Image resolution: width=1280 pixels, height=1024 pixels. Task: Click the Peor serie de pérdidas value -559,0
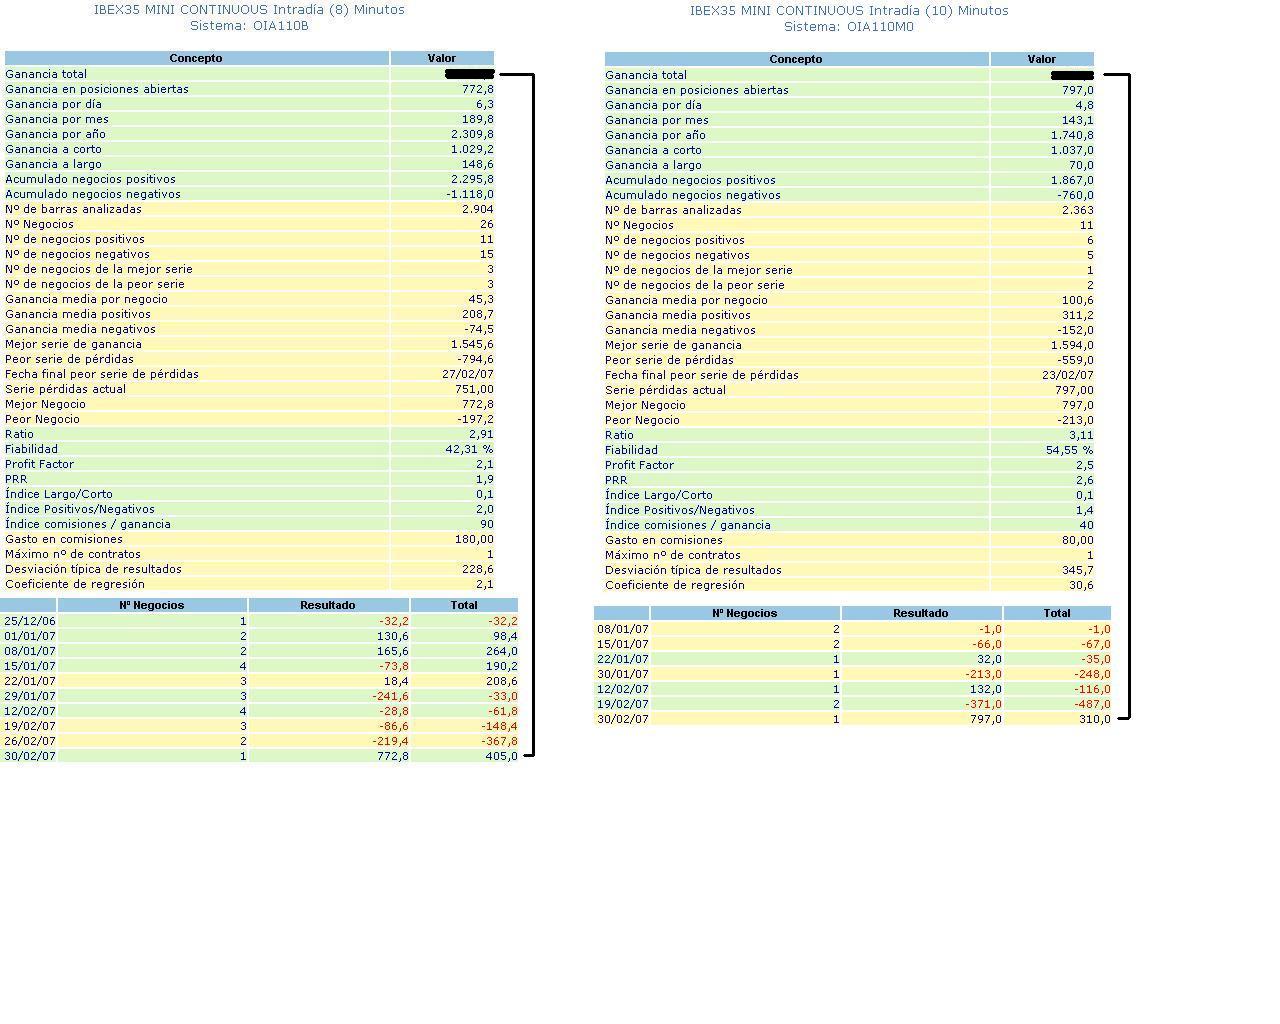1076,360
